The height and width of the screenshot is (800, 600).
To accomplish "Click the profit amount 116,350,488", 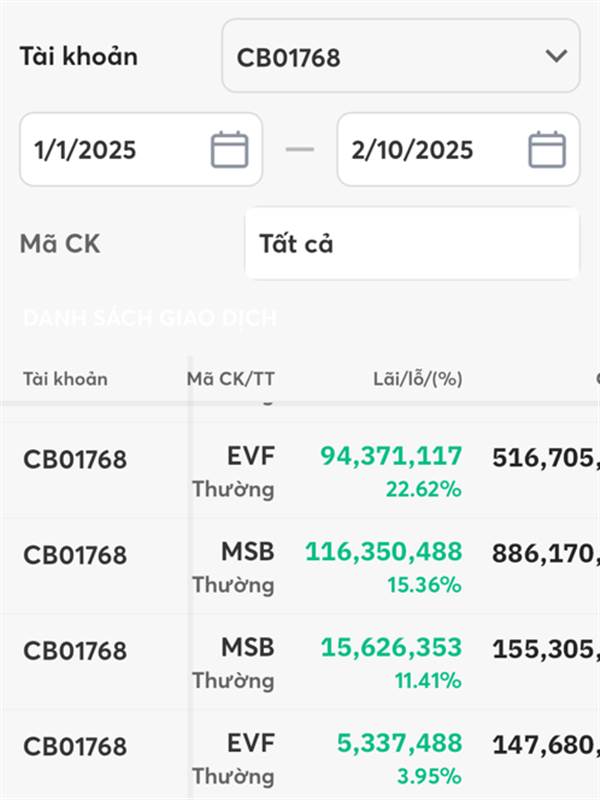I will (384, 552).
